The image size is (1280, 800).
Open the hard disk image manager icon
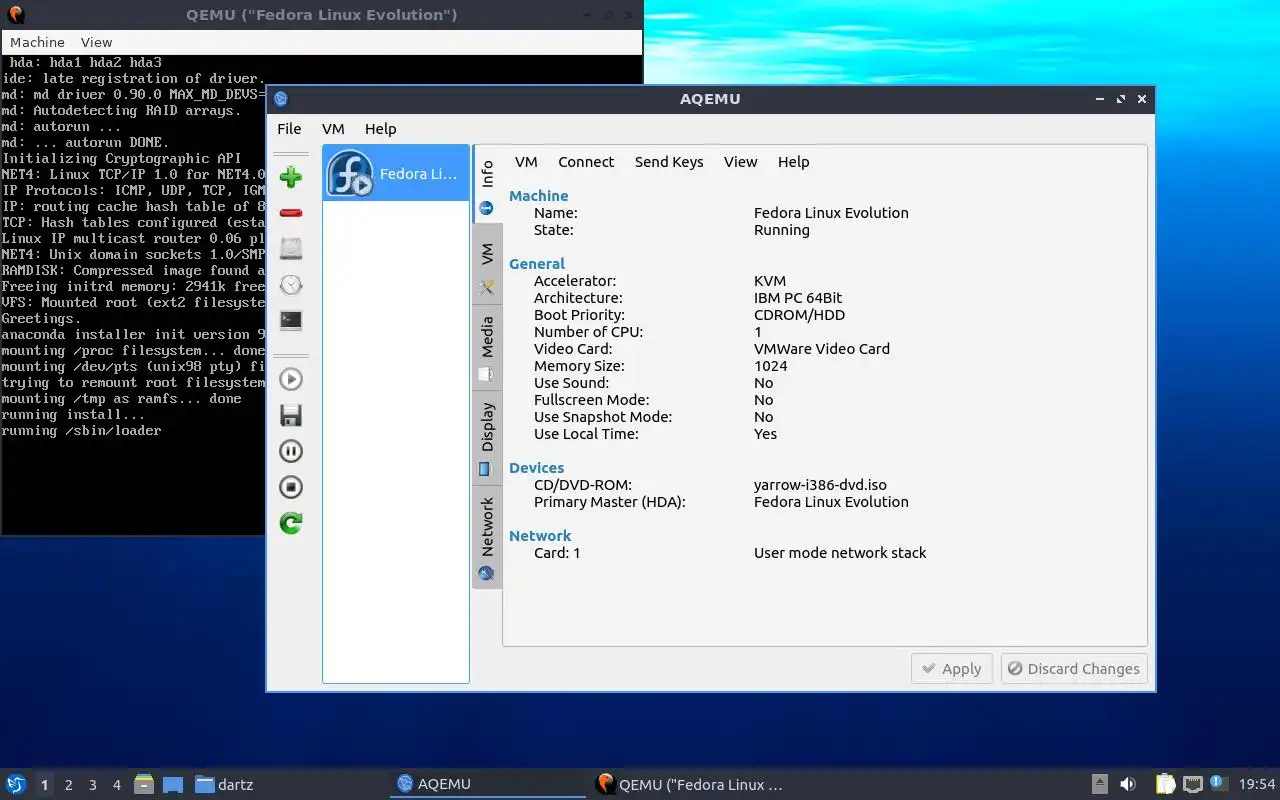coord(291,249)
